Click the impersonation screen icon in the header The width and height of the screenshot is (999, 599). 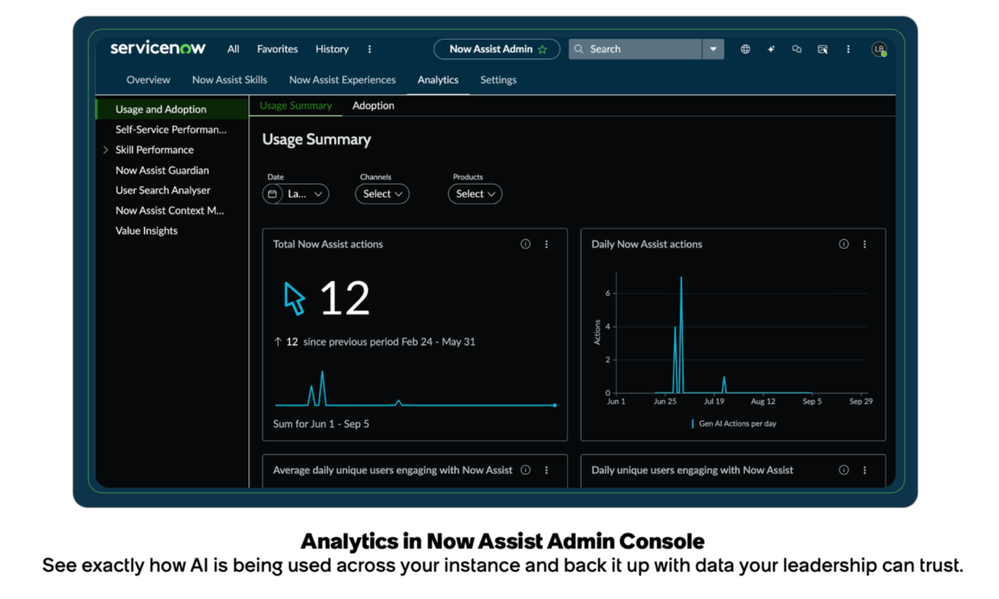pyautogui.click(x=822, y=49)
